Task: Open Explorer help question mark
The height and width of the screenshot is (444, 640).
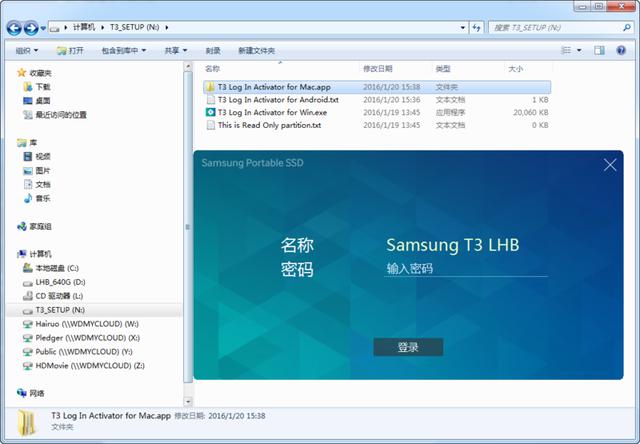Action: click(x=621, y=50)
